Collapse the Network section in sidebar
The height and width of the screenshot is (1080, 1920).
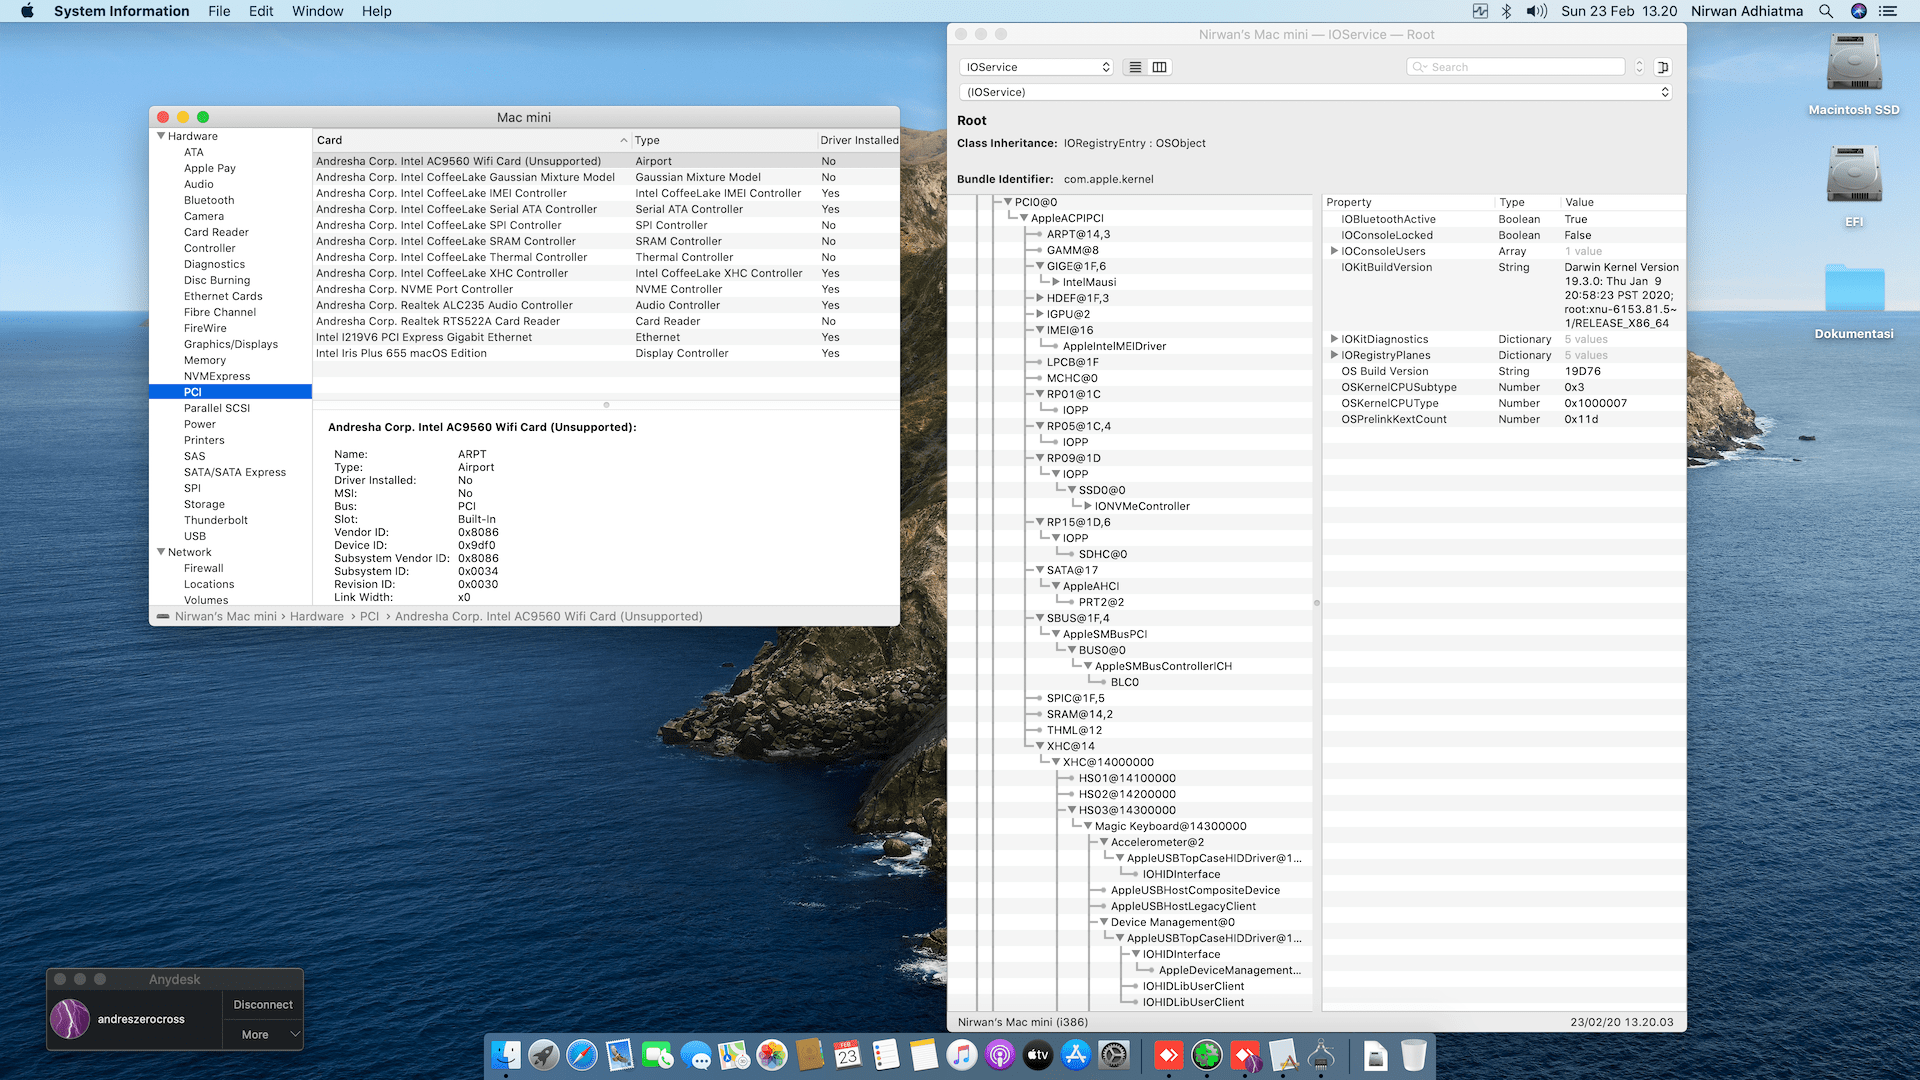pyautogui.click(x=161, y=552)
